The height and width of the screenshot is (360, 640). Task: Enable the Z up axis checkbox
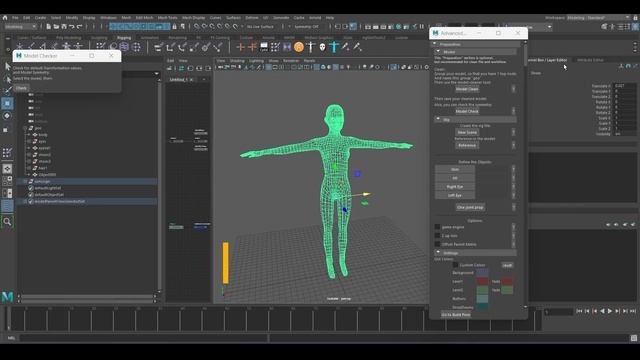(x=437, y=236)
